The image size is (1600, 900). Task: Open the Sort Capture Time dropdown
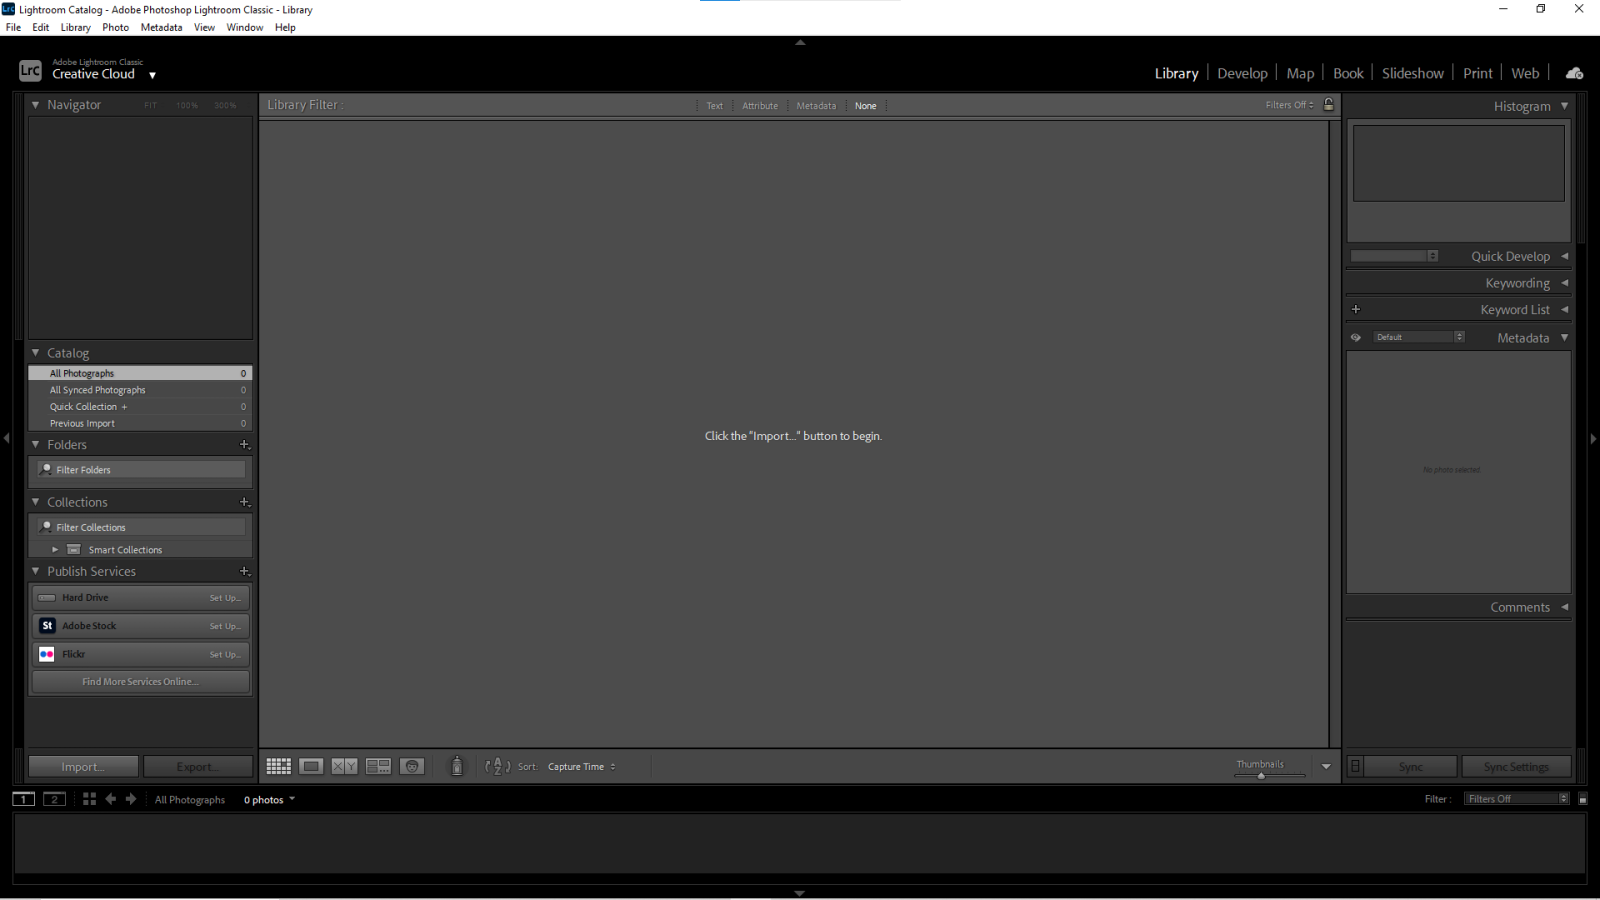[x=581, y=767]
